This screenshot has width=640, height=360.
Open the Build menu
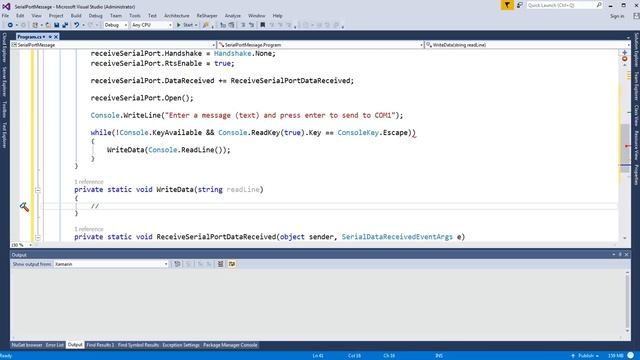(76, 16)
